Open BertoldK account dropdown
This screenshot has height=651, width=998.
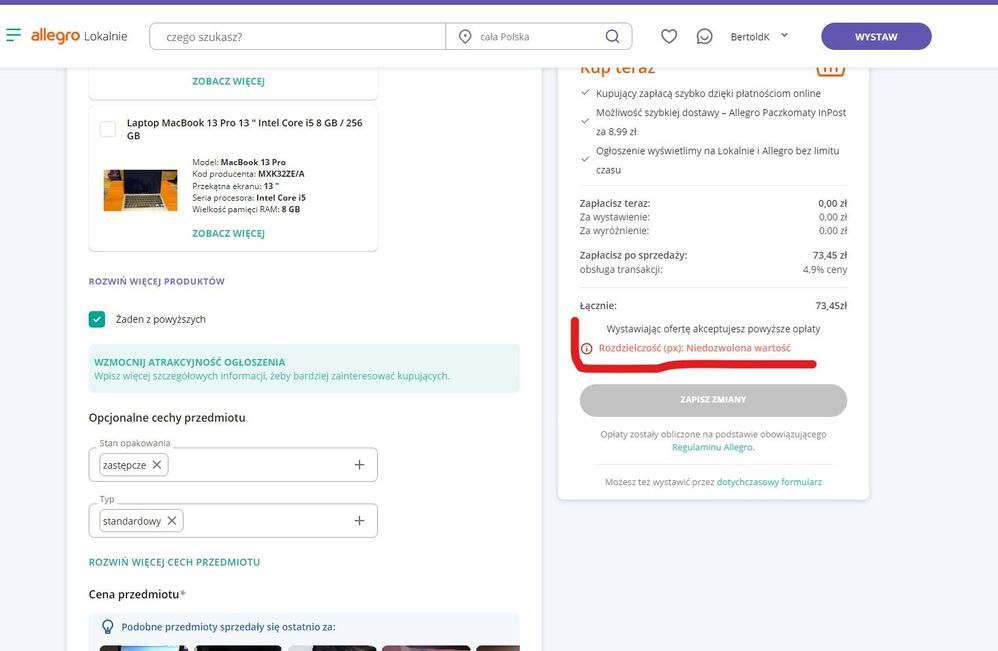759,37
